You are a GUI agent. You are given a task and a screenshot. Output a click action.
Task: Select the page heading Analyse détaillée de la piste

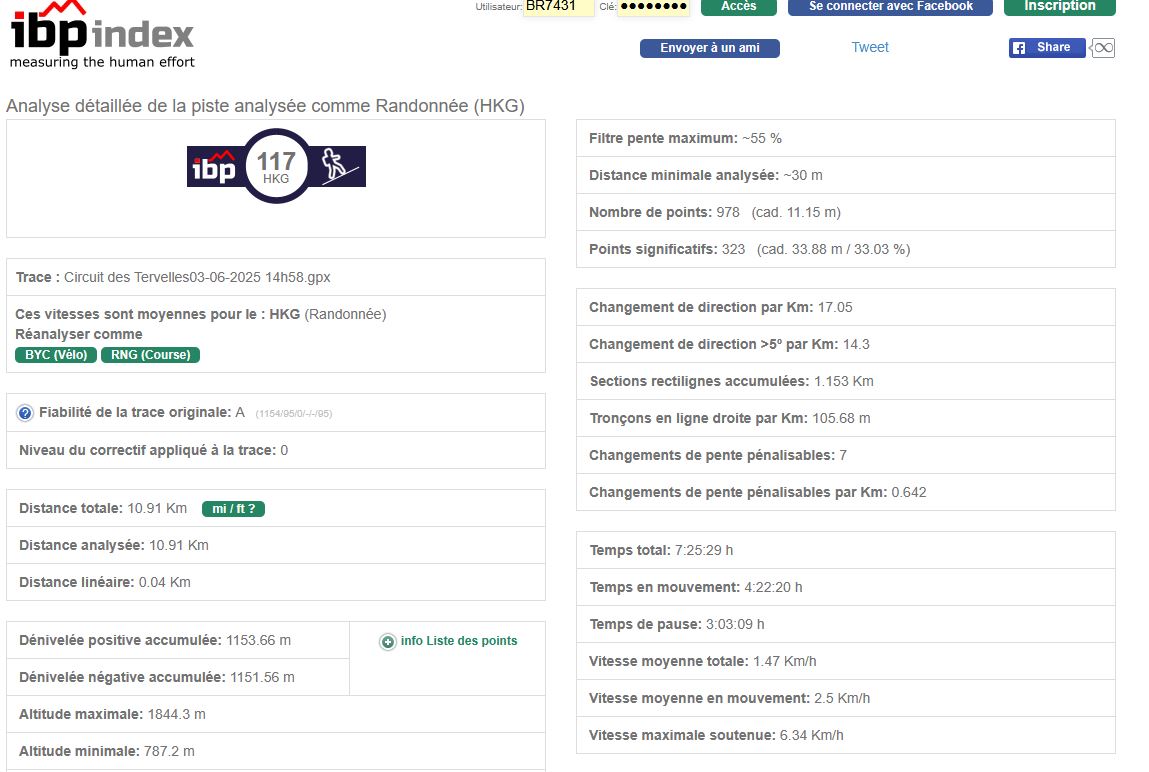[265, 106]
